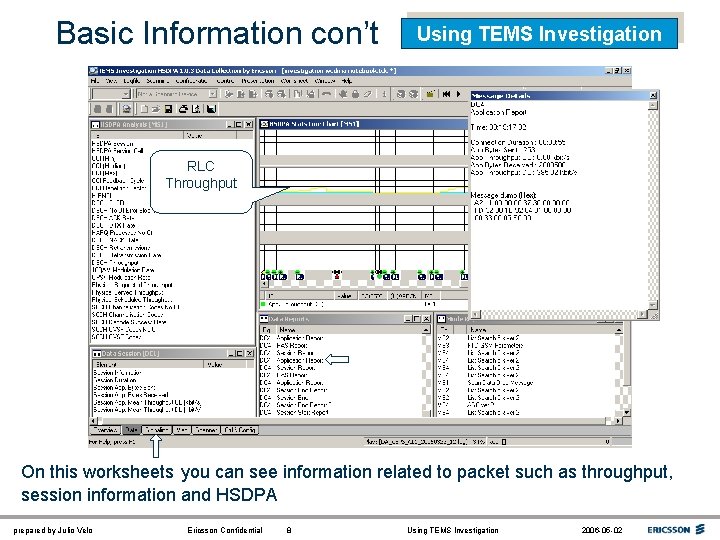Maximize the HSDPA Analysis panel
This screenshot has width=720, height=540.
click(238, 124)
